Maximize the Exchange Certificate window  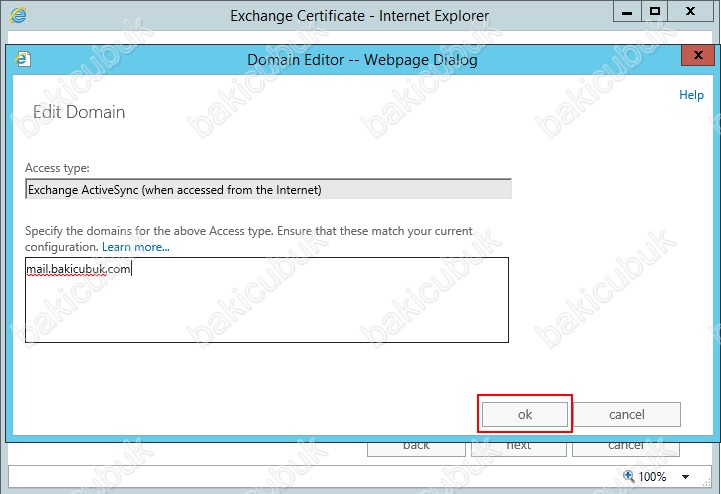coord(655,12)
